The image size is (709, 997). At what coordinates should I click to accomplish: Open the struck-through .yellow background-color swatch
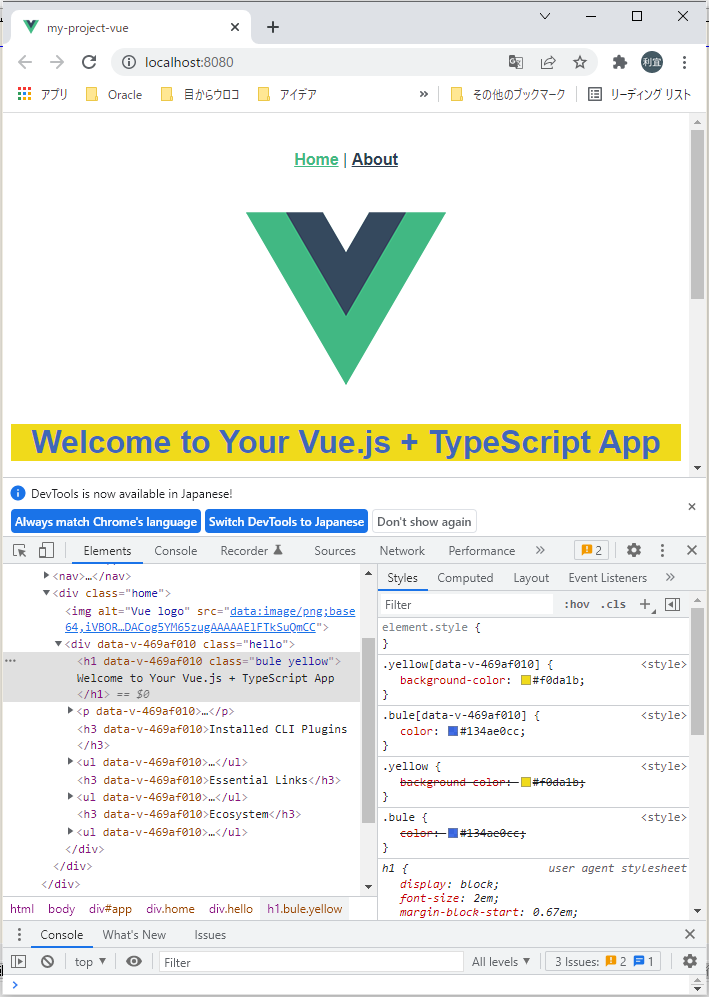[525, 782]
